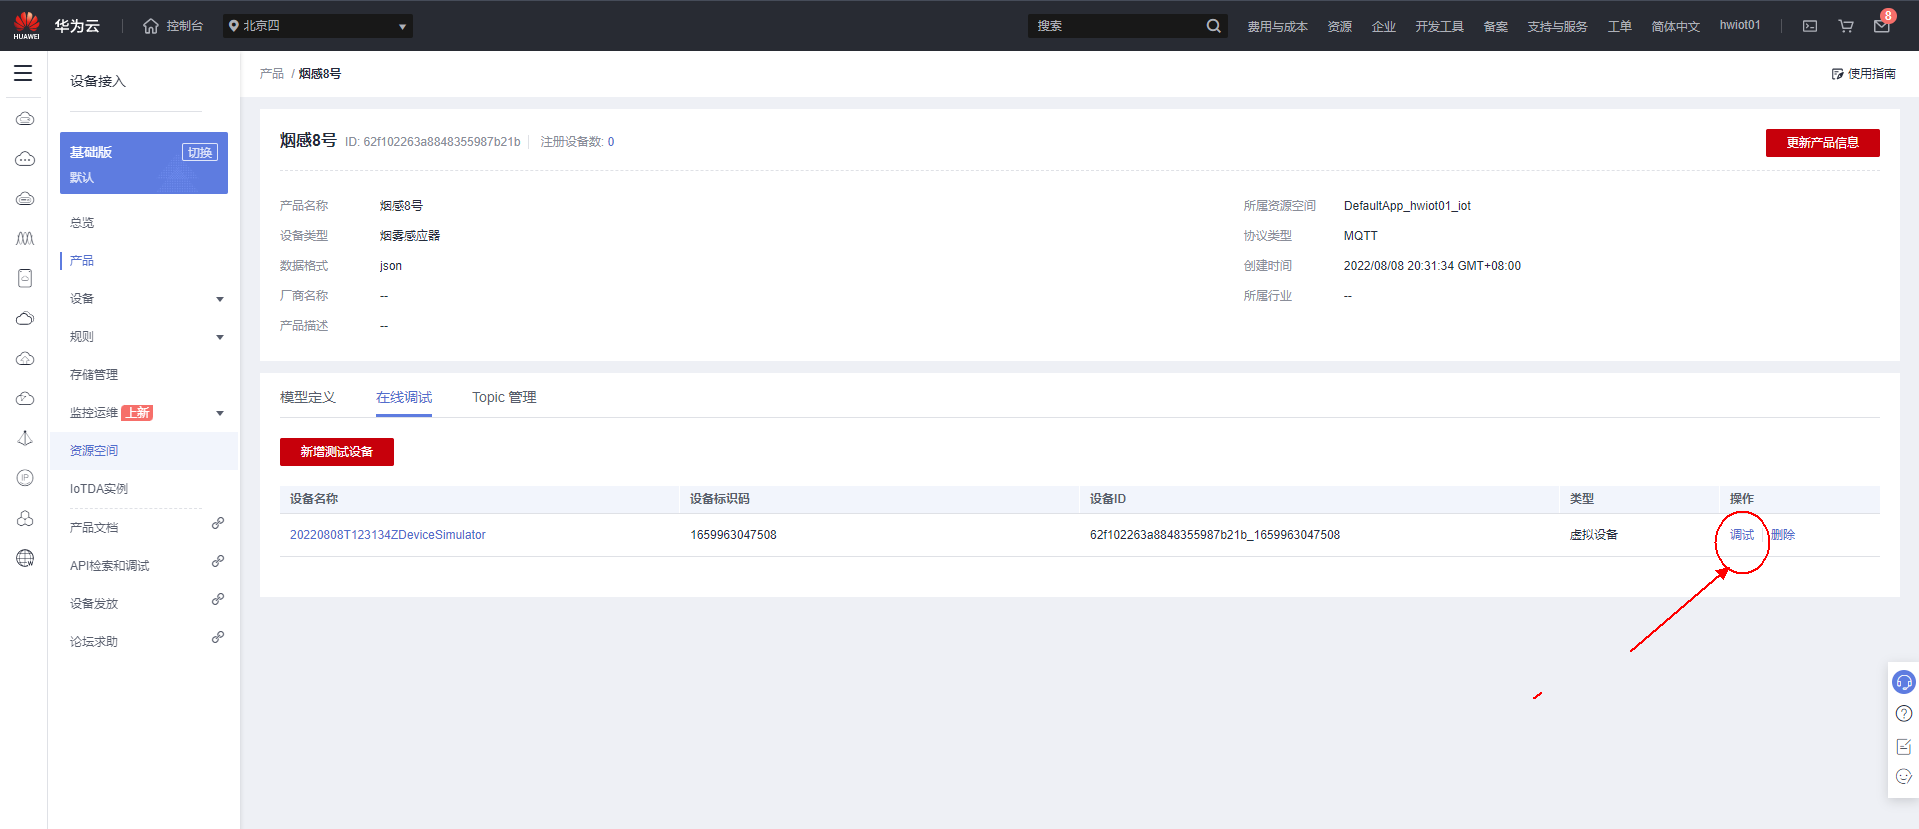Switch to the Topic 管理 tab

[x=504, y=398]
